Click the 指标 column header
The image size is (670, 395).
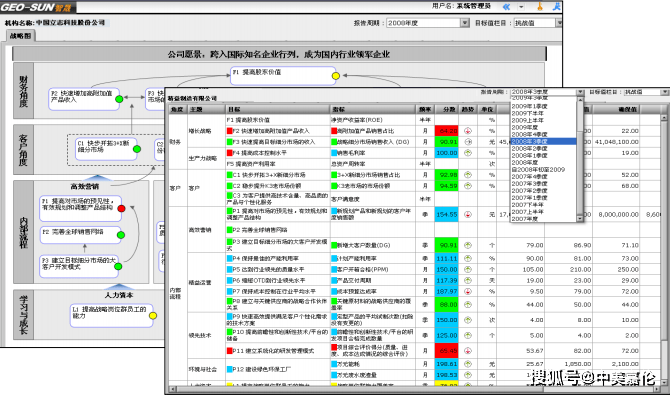coord(373,109)
